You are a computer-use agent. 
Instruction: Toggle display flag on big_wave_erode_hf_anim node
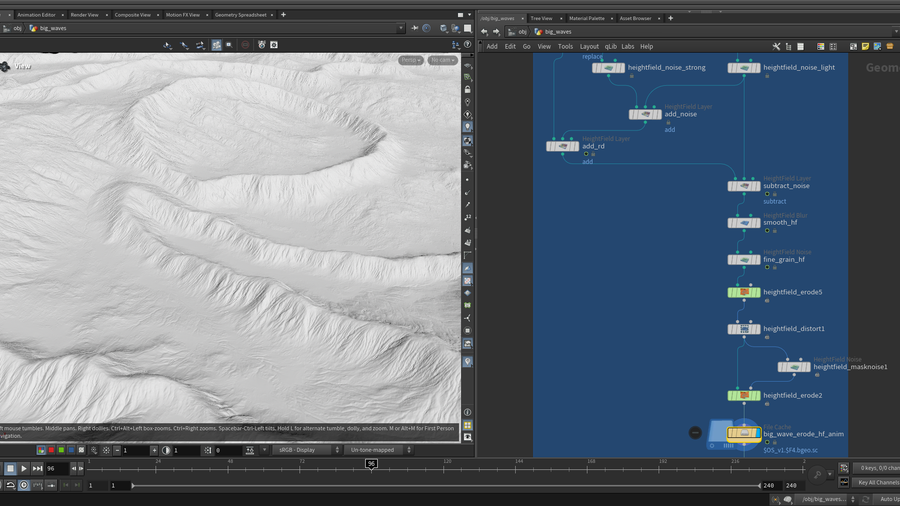(x=758, y=434)
